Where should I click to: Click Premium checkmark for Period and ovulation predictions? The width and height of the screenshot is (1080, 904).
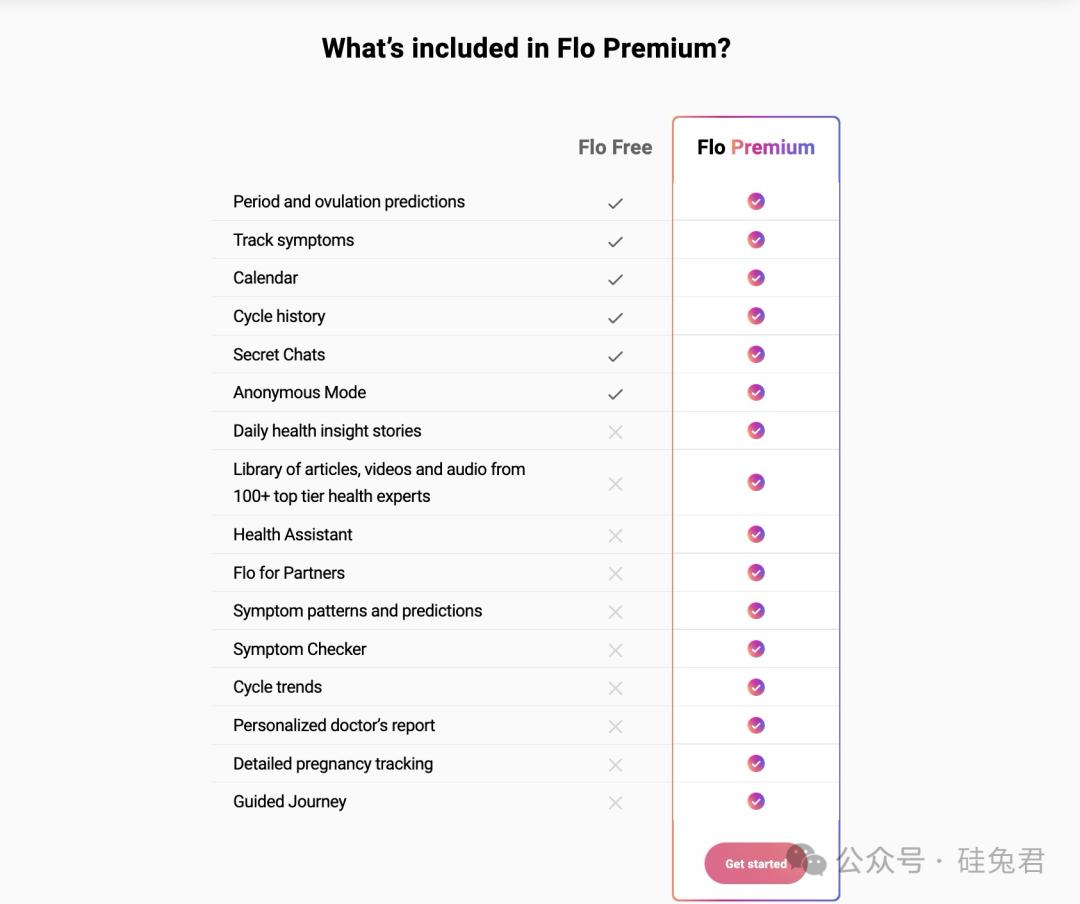click(756, 201)
